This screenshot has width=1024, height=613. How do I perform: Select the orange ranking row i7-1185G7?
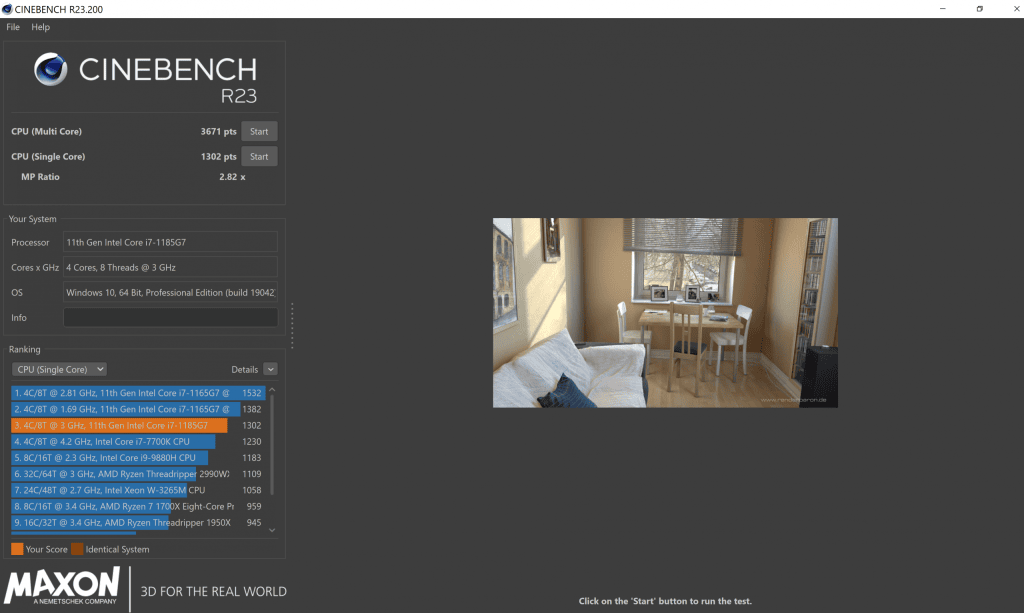pyautogui.click(x=138, y=425)
